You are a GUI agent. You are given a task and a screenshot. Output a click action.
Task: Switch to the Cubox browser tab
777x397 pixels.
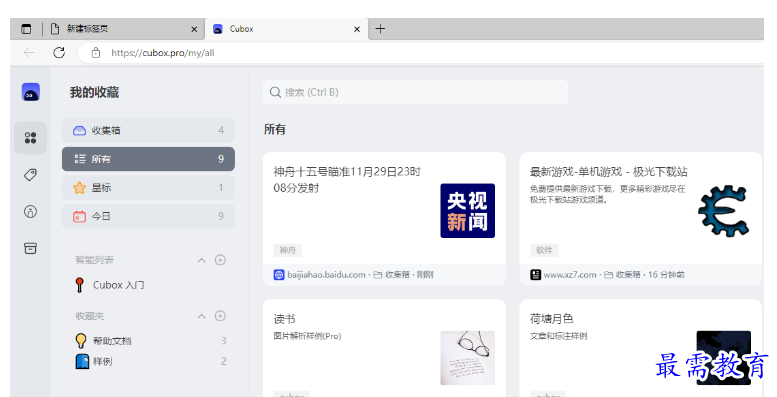pos(287,29)
